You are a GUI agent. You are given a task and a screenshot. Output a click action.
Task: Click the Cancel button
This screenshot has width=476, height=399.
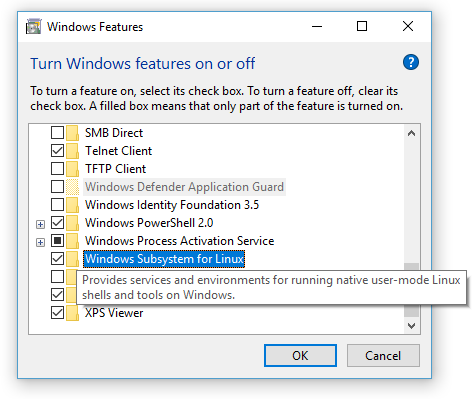[x=383, y=356]
